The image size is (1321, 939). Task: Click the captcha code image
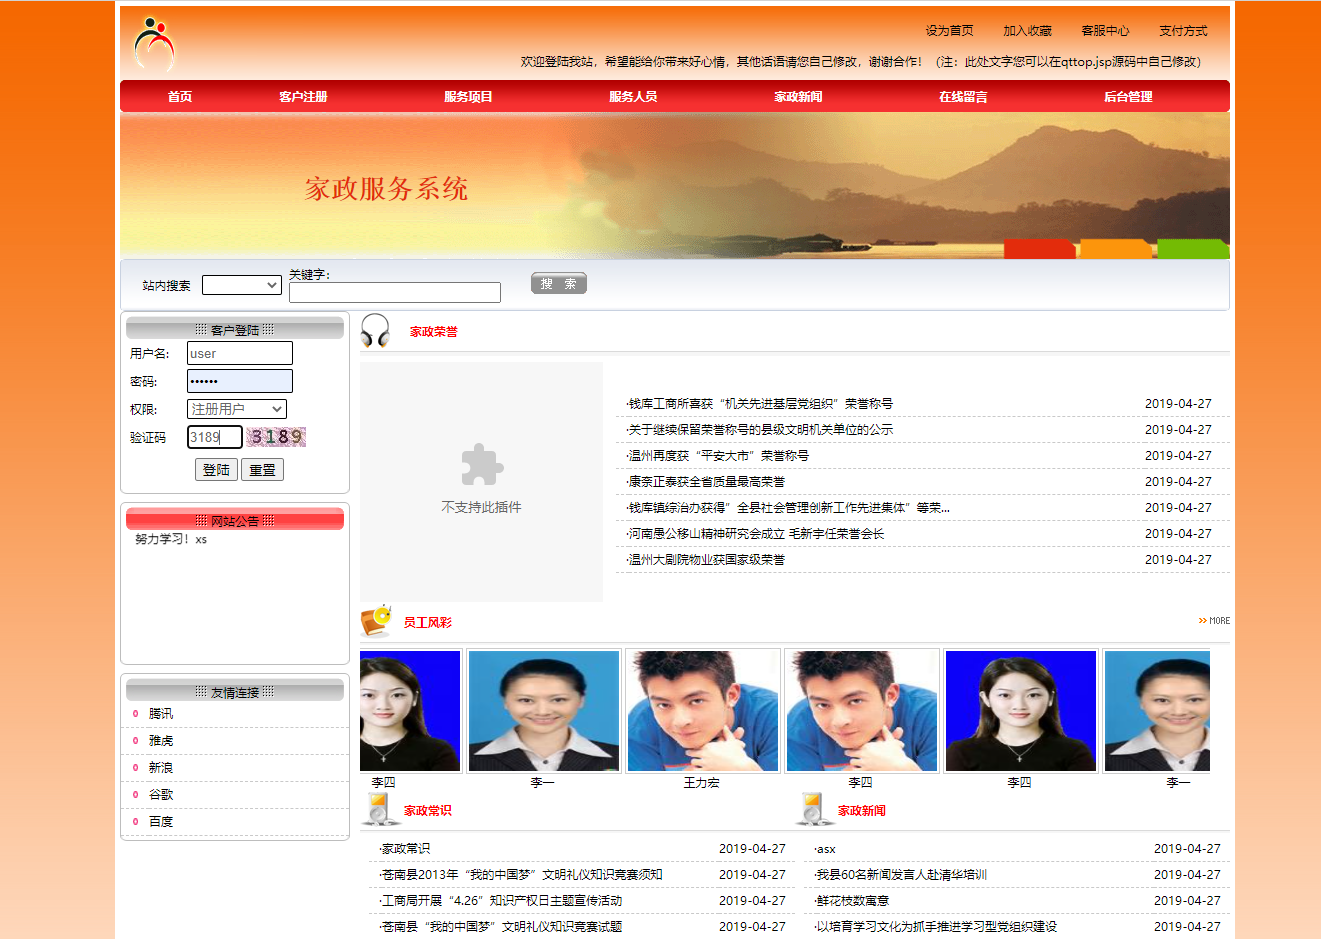276,437
